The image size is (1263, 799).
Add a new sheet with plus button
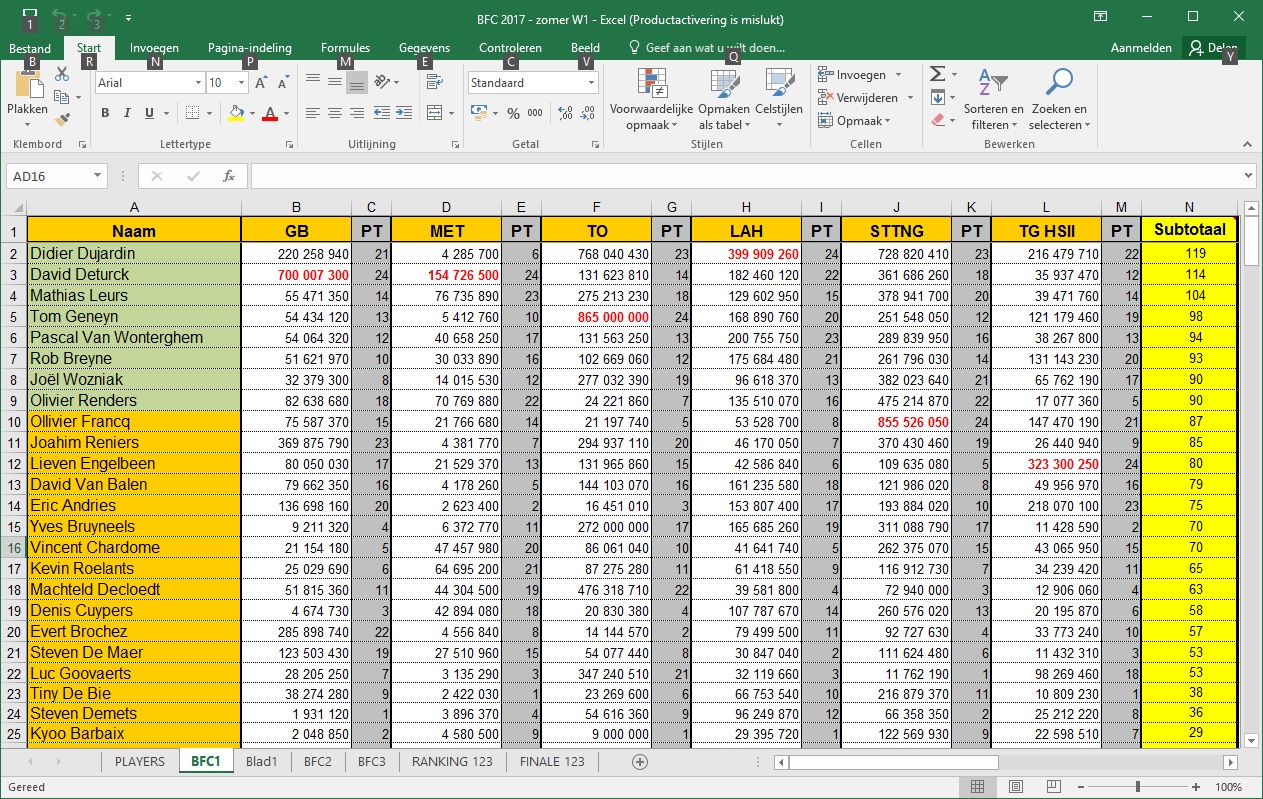point(640,761)
